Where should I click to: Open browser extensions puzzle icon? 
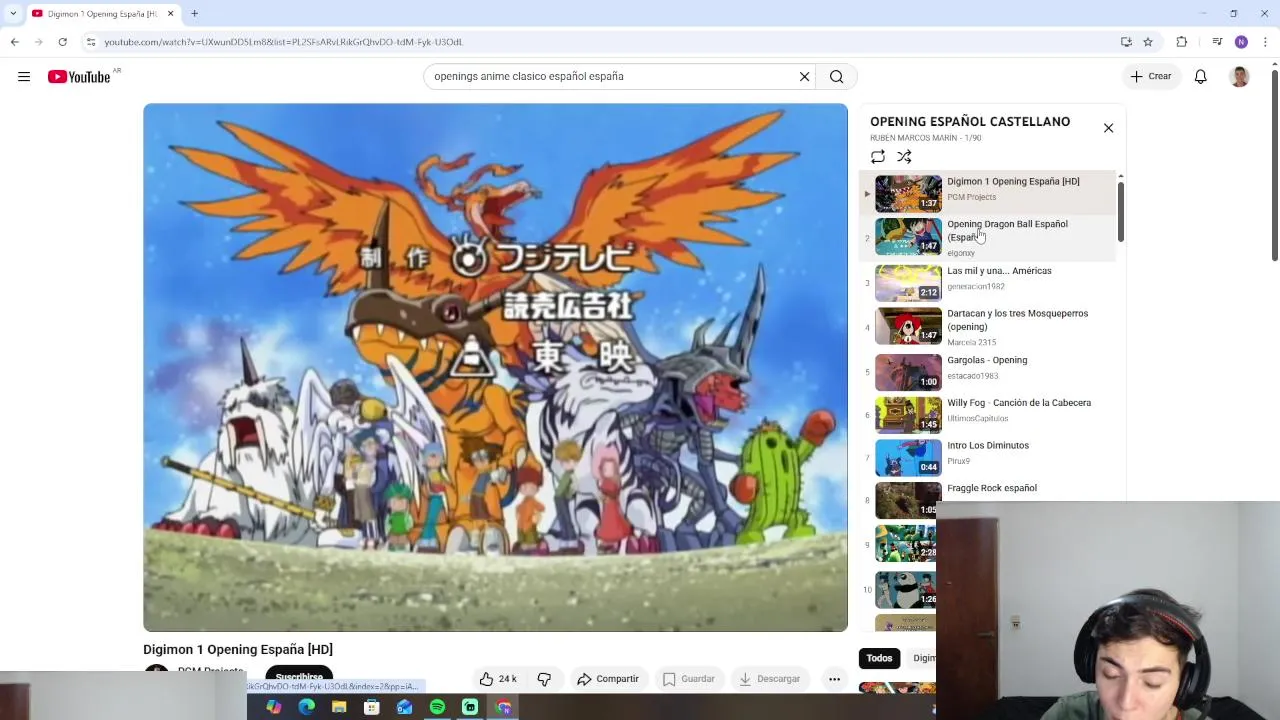click(x=1182, y=42)
